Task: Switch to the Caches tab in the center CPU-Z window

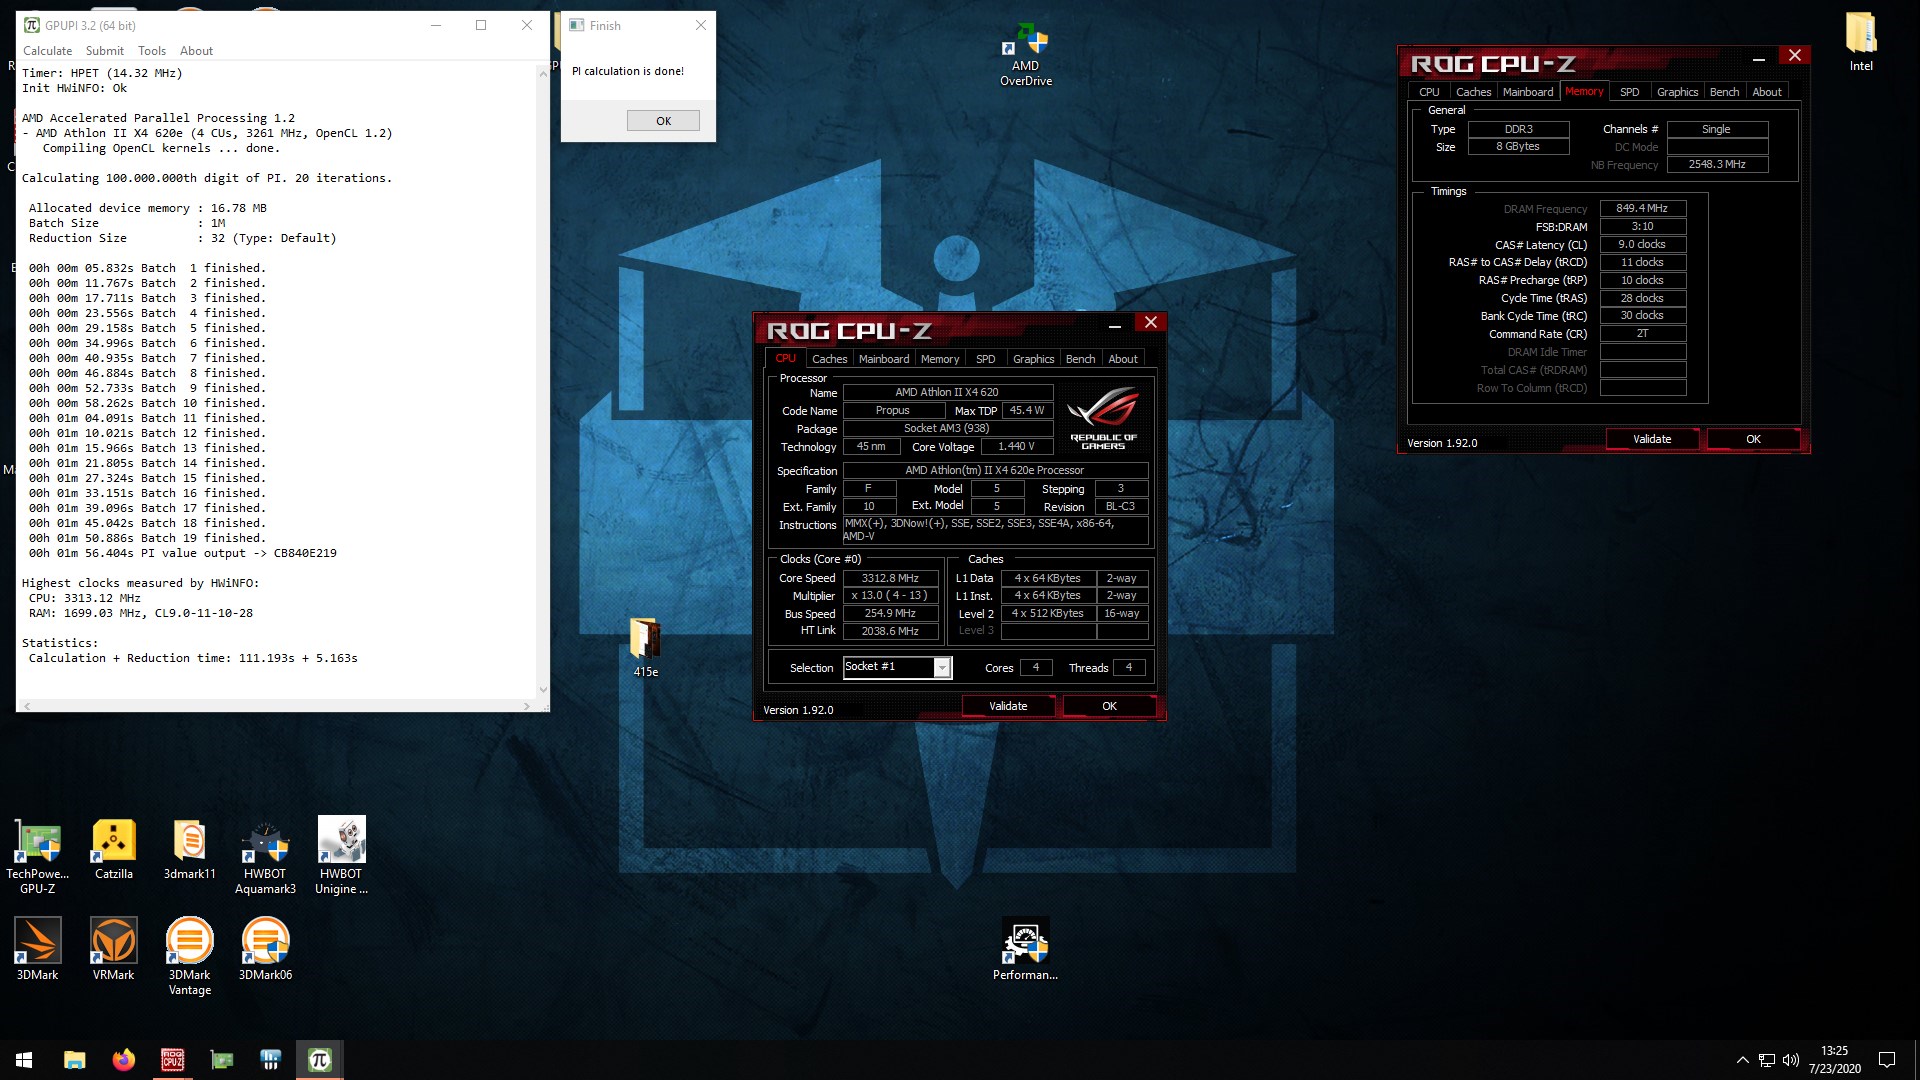Action: click(829, 359)
